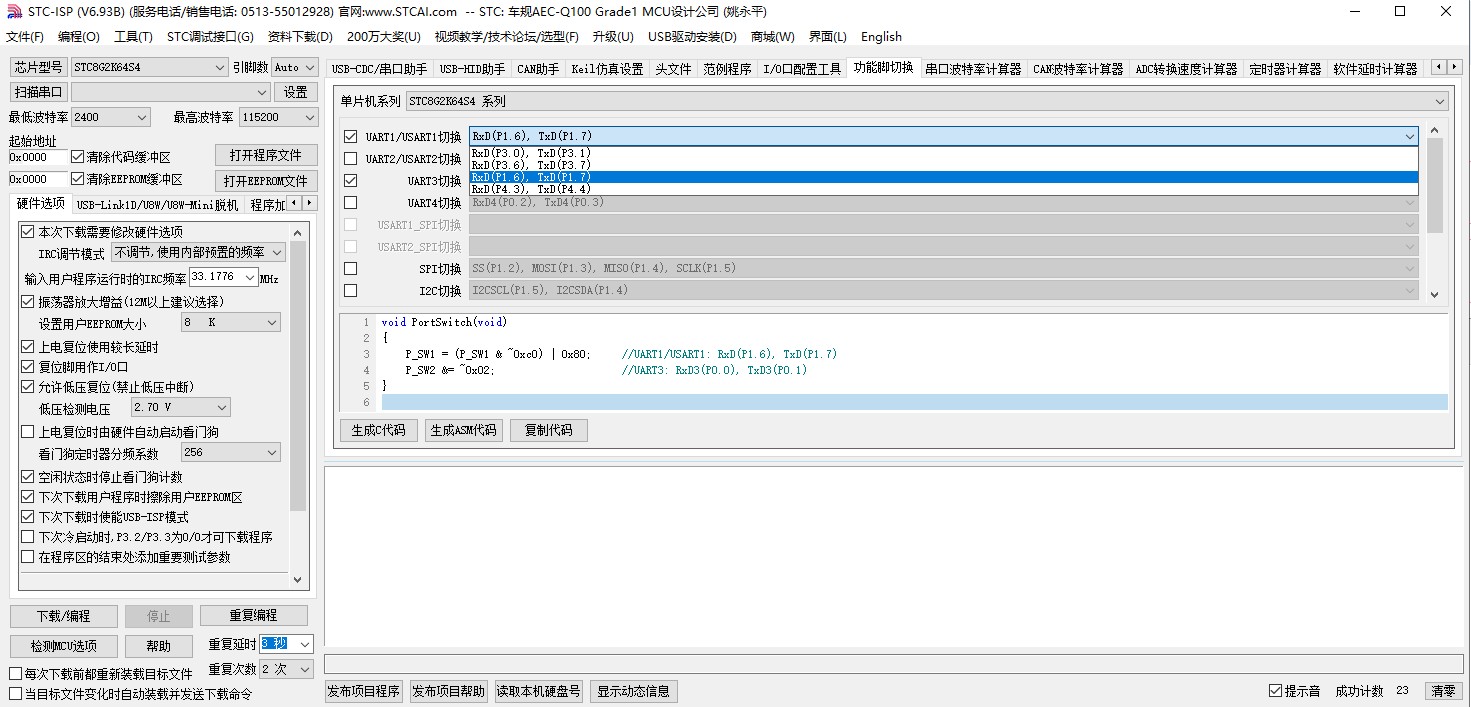
Task: Toggle 清除EEPROM缓冲区 checkbox
Action: tap(77, 179)
